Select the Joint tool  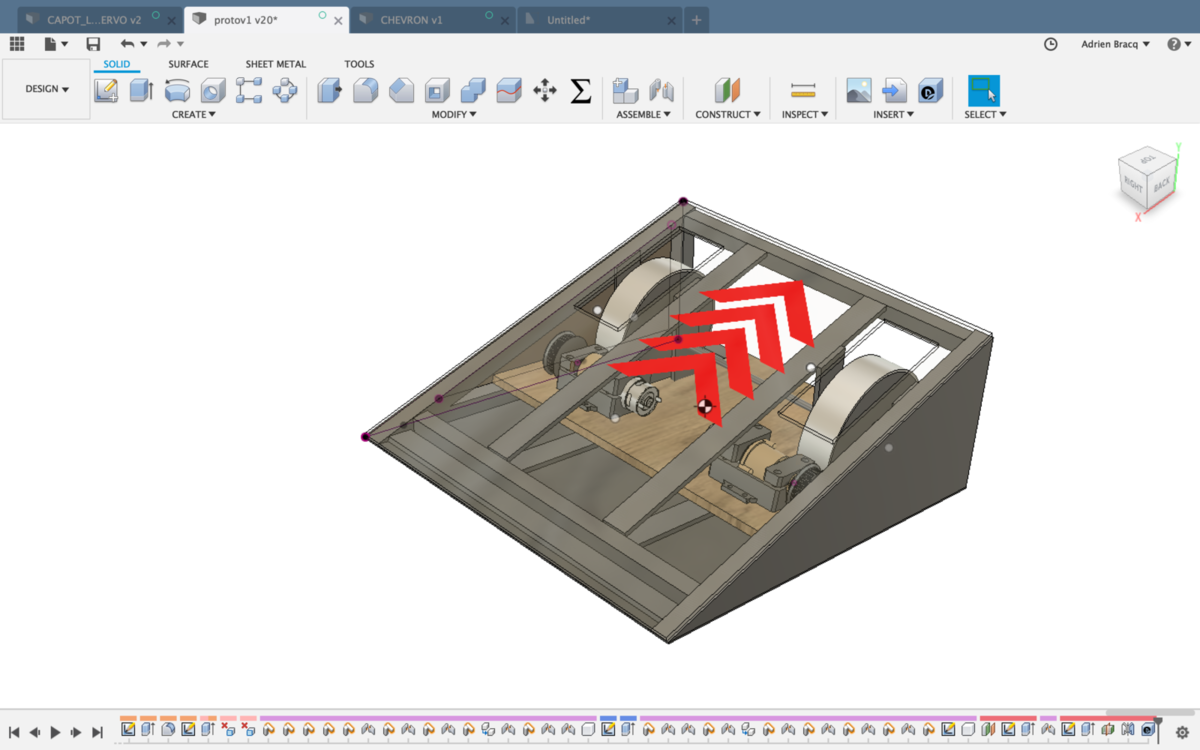(x=661, y=91)
